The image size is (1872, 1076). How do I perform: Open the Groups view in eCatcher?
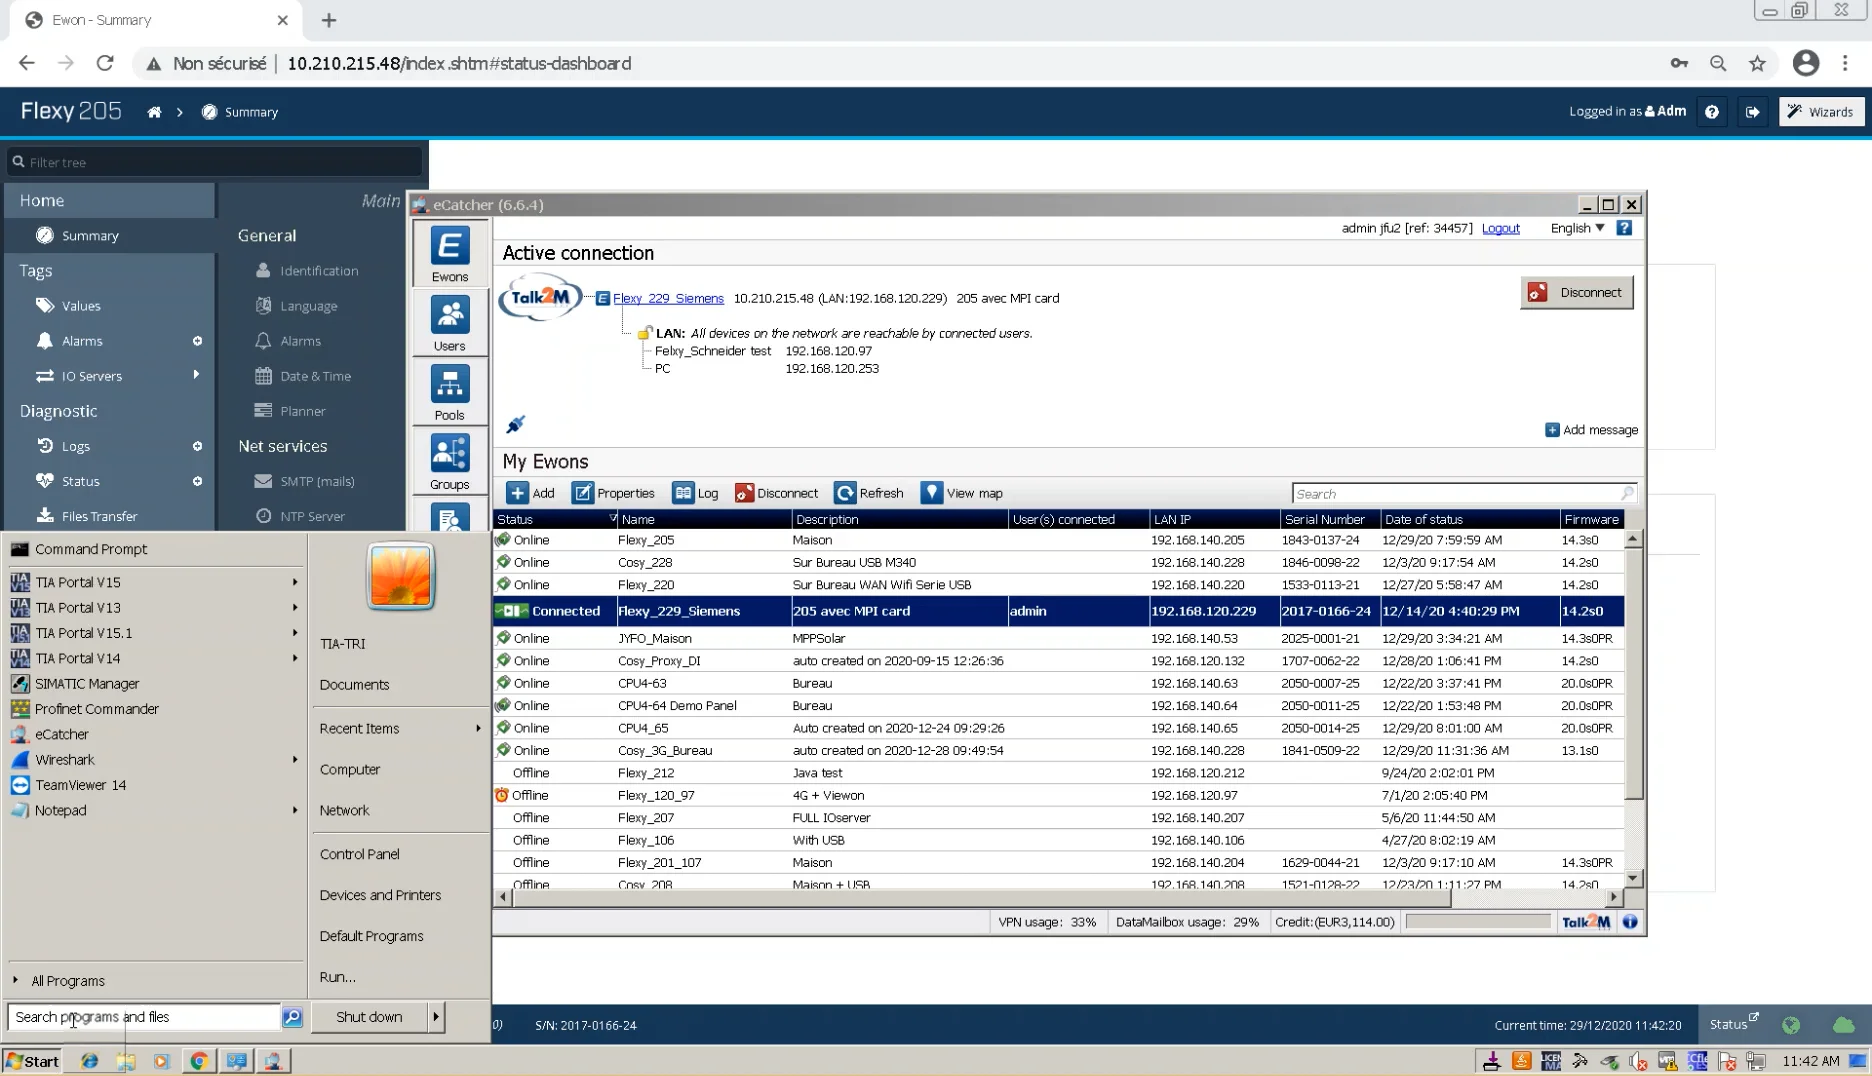coord(449,460)
